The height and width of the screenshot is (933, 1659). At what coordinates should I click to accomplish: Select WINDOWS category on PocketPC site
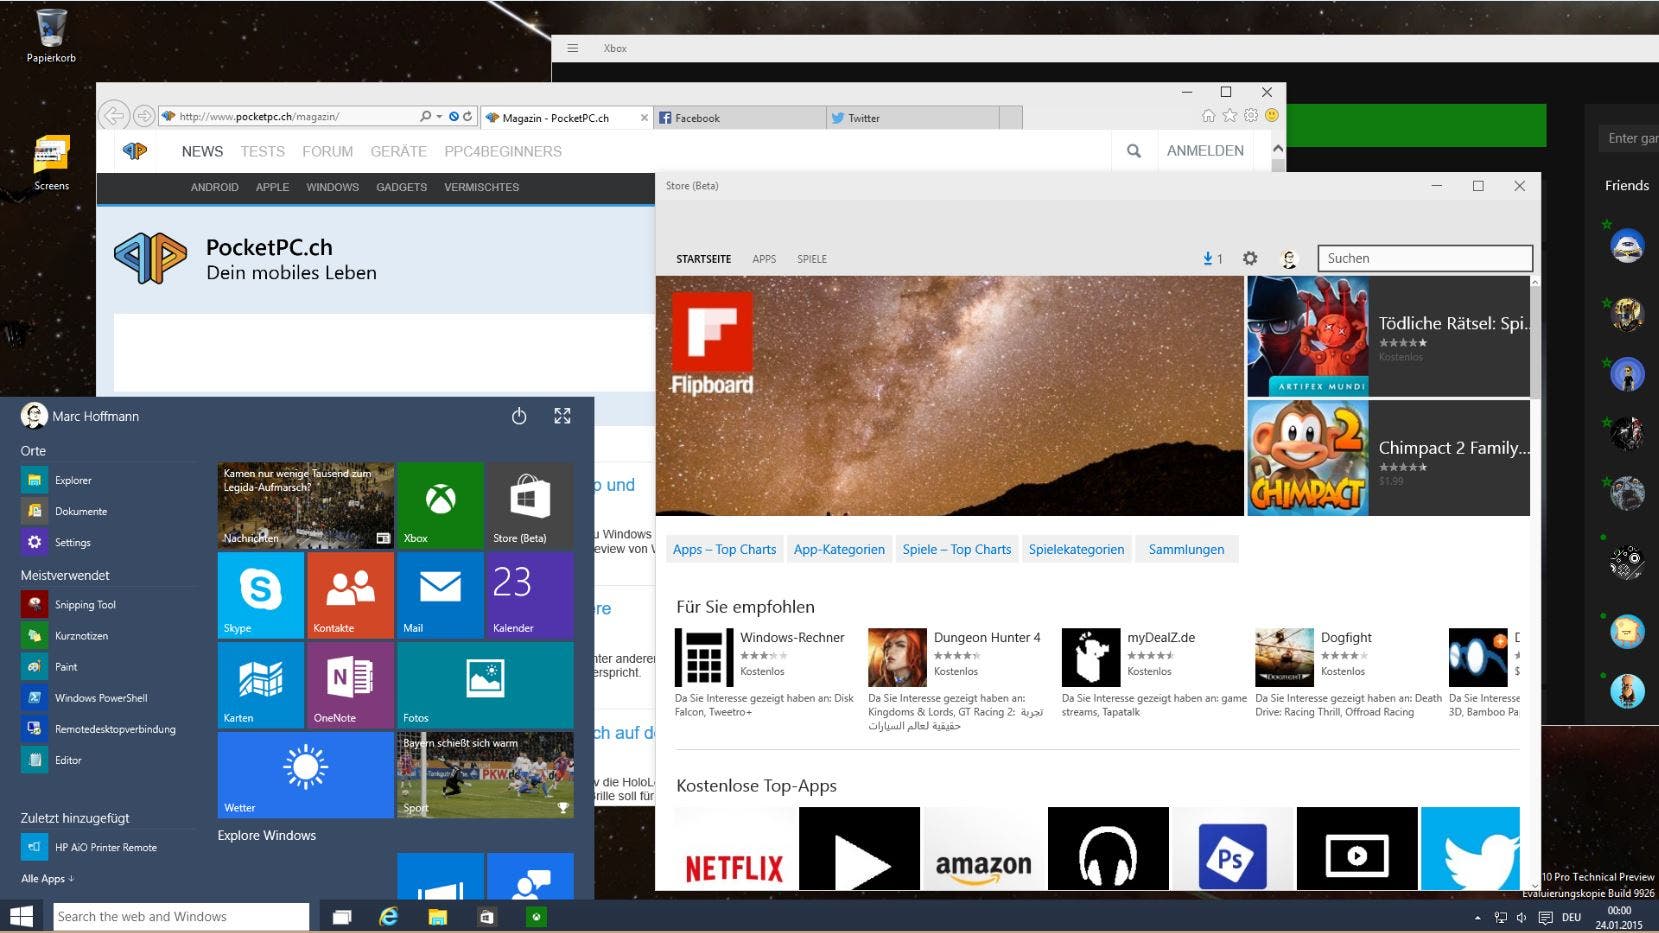tap(332, 187)
